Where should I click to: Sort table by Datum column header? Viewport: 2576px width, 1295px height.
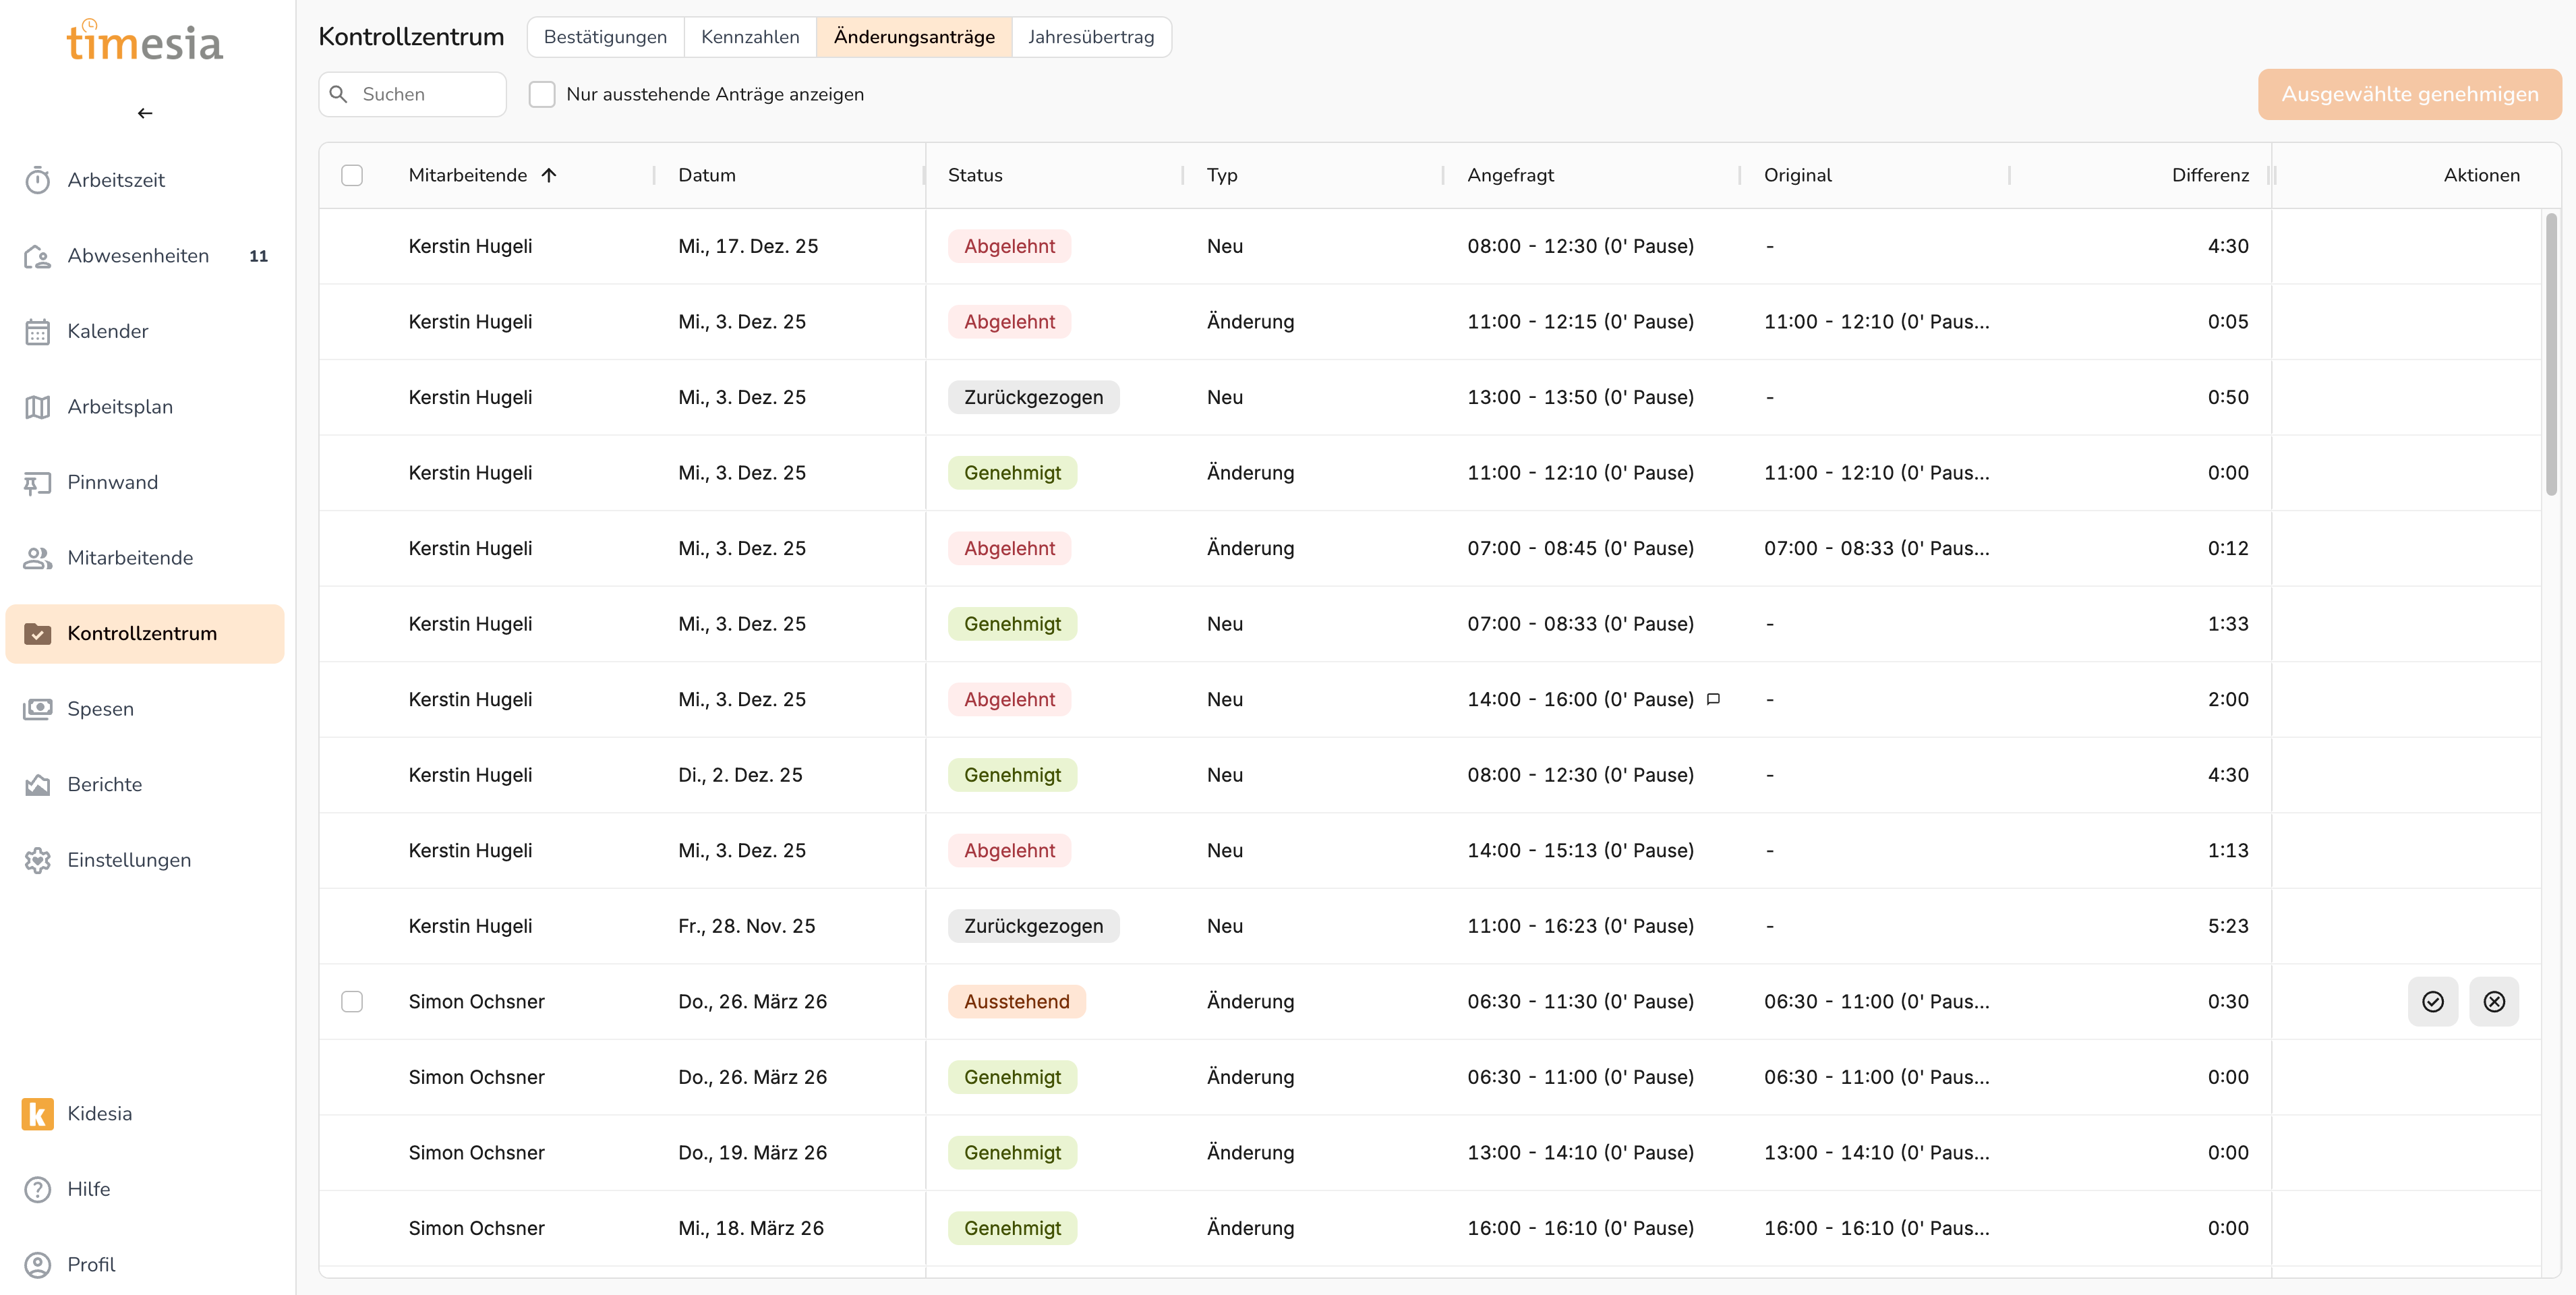706,175
